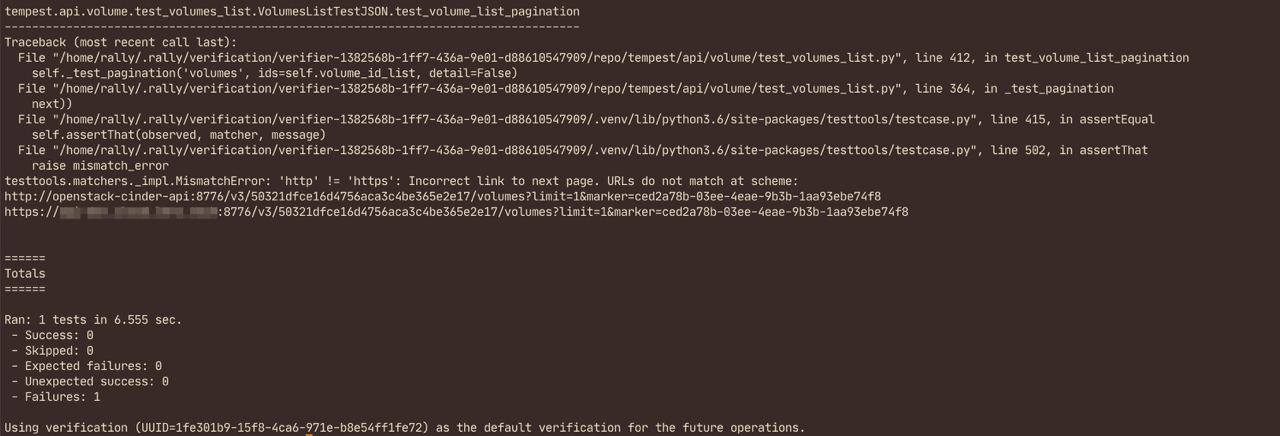Viewport: 1280px width, 436px height.
Task: Open the https volumes URL with marker
Action: (456, 212)
